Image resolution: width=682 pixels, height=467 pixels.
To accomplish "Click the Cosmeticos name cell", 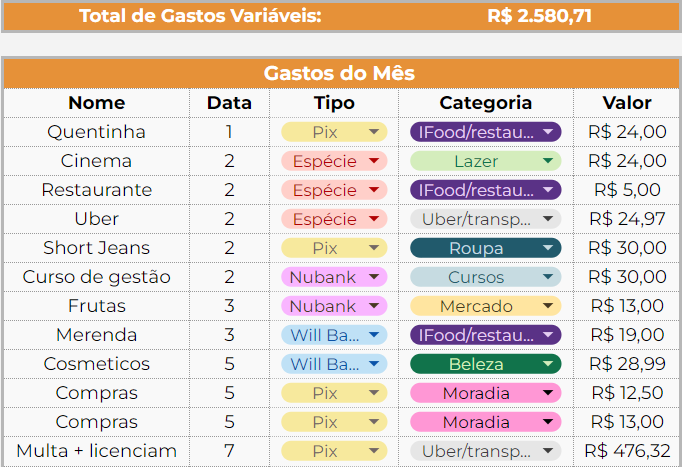I will click(97, 364).
